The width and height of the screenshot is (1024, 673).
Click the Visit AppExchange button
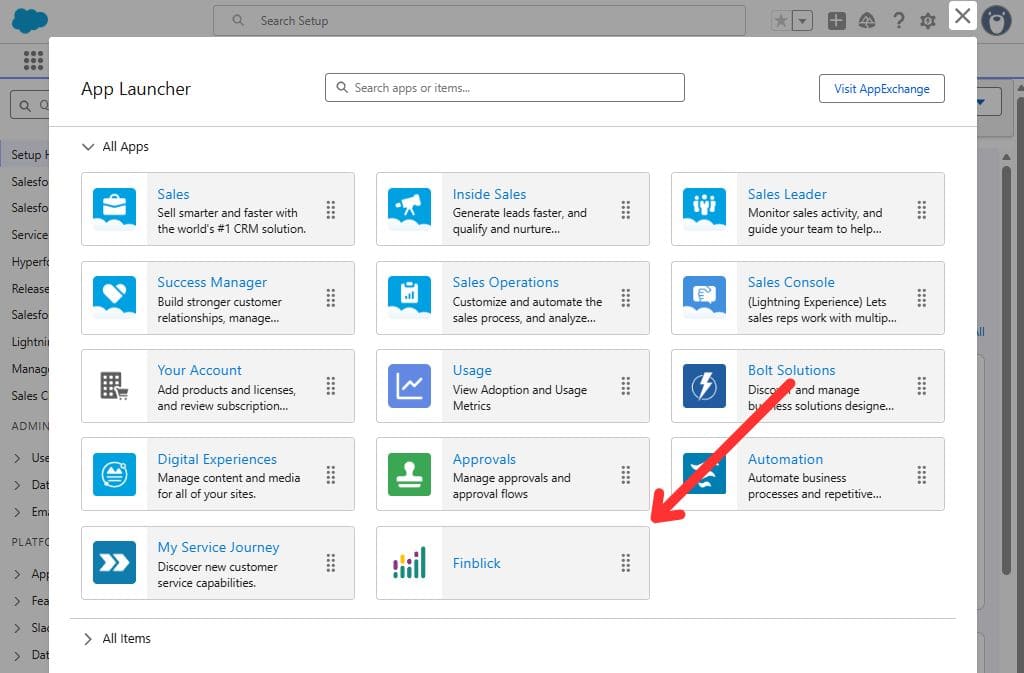tap(882, 89)
